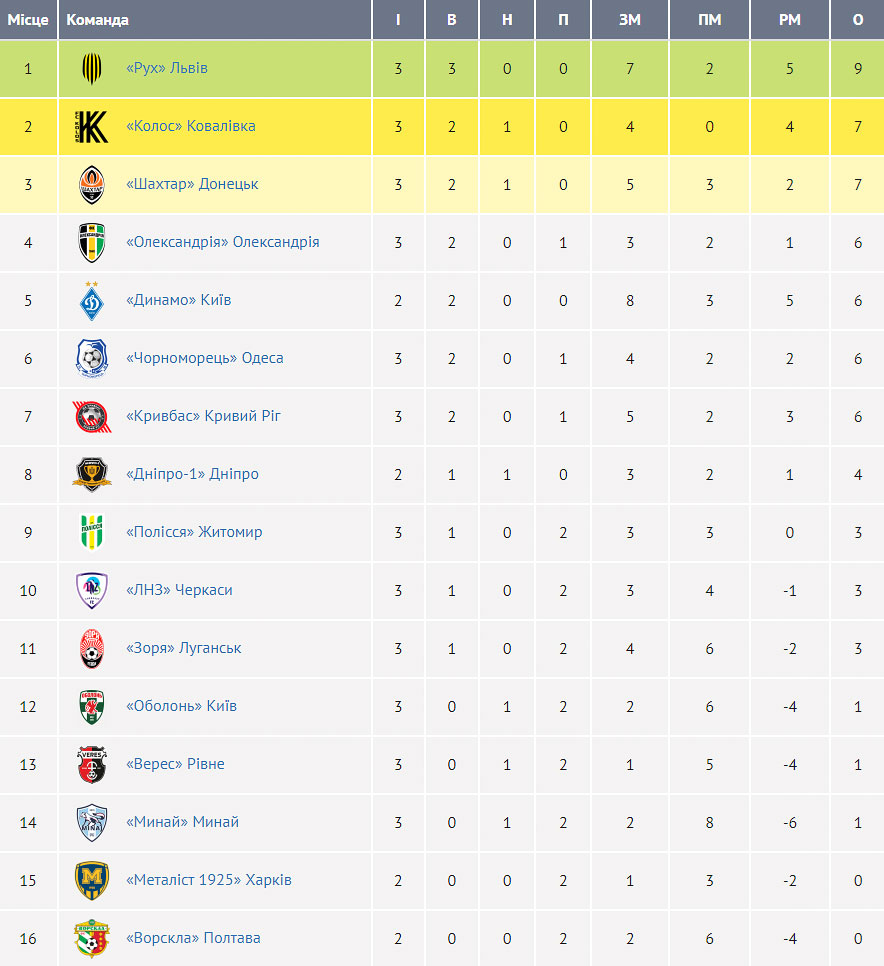Click the Kolos Kovalivka black K logo

pyautogui.click(x=91, y=127)
